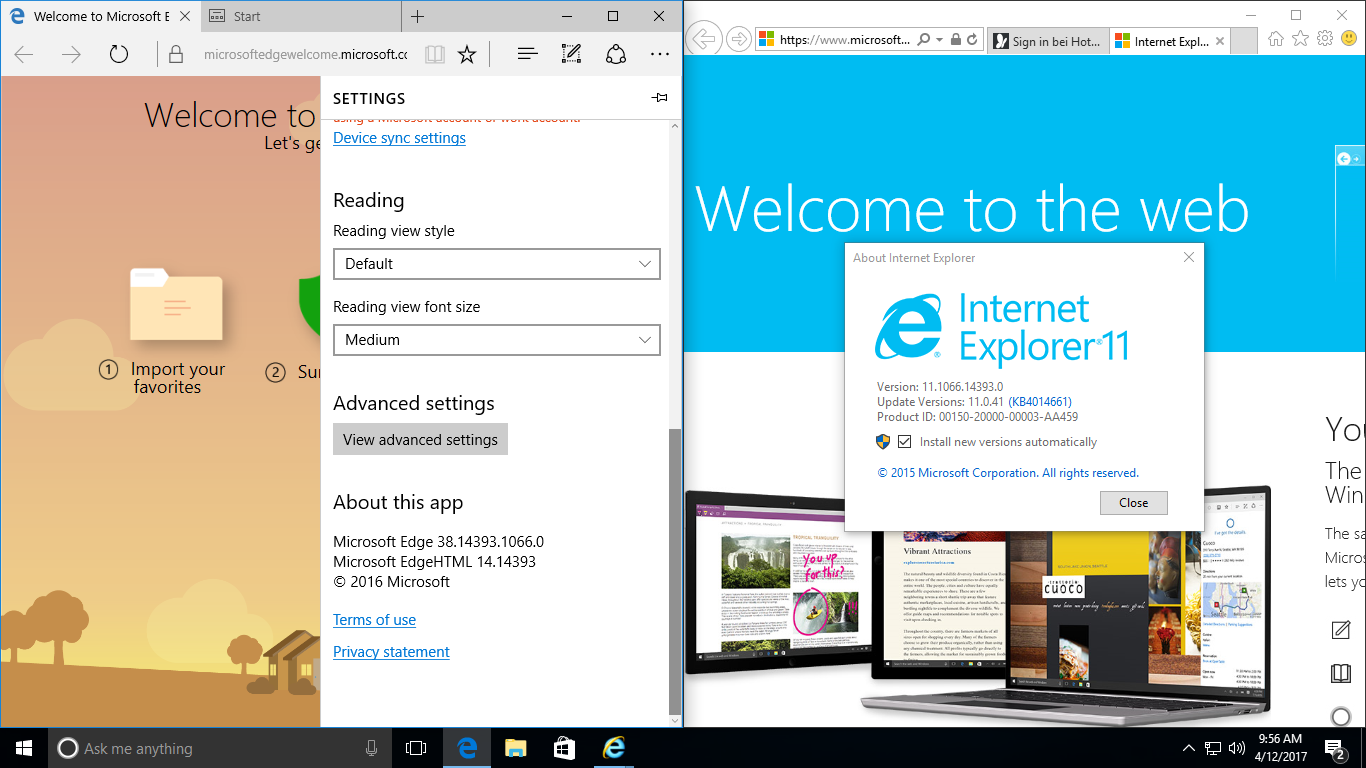Open Edge Hub lines icon
The width and height of the screenshot is (1366, 768).
[x=528, y=55]
